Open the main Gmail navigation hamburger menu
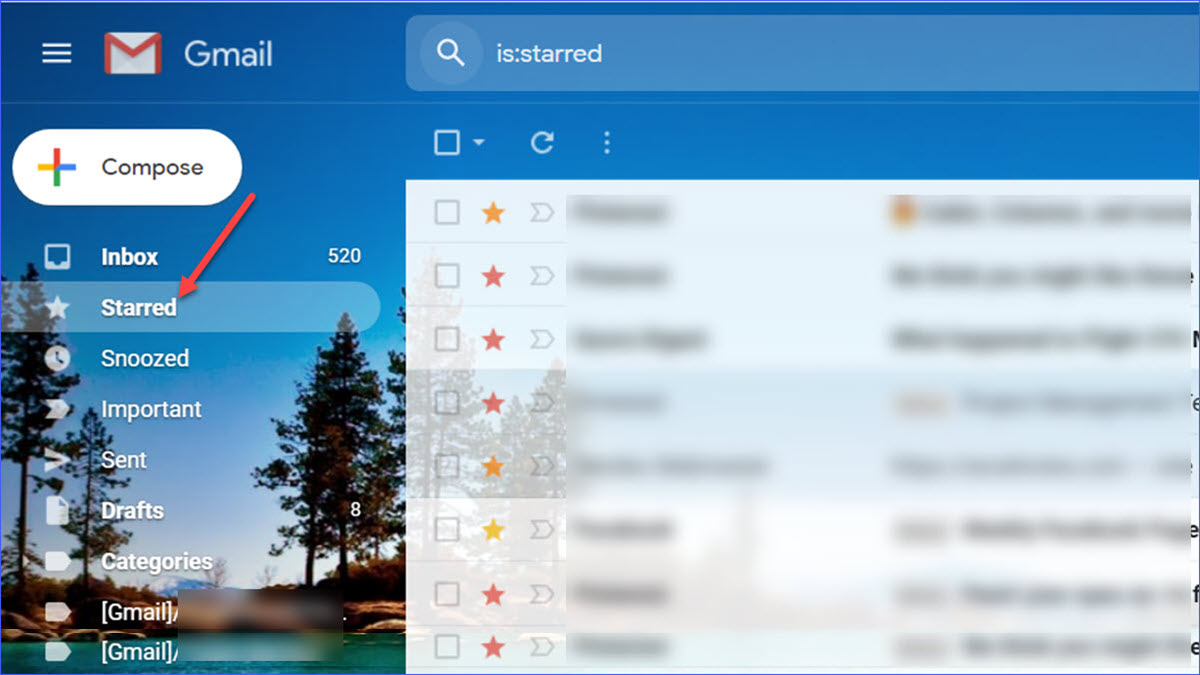This screenshot has width=1200, height=675. pos(57,53)
